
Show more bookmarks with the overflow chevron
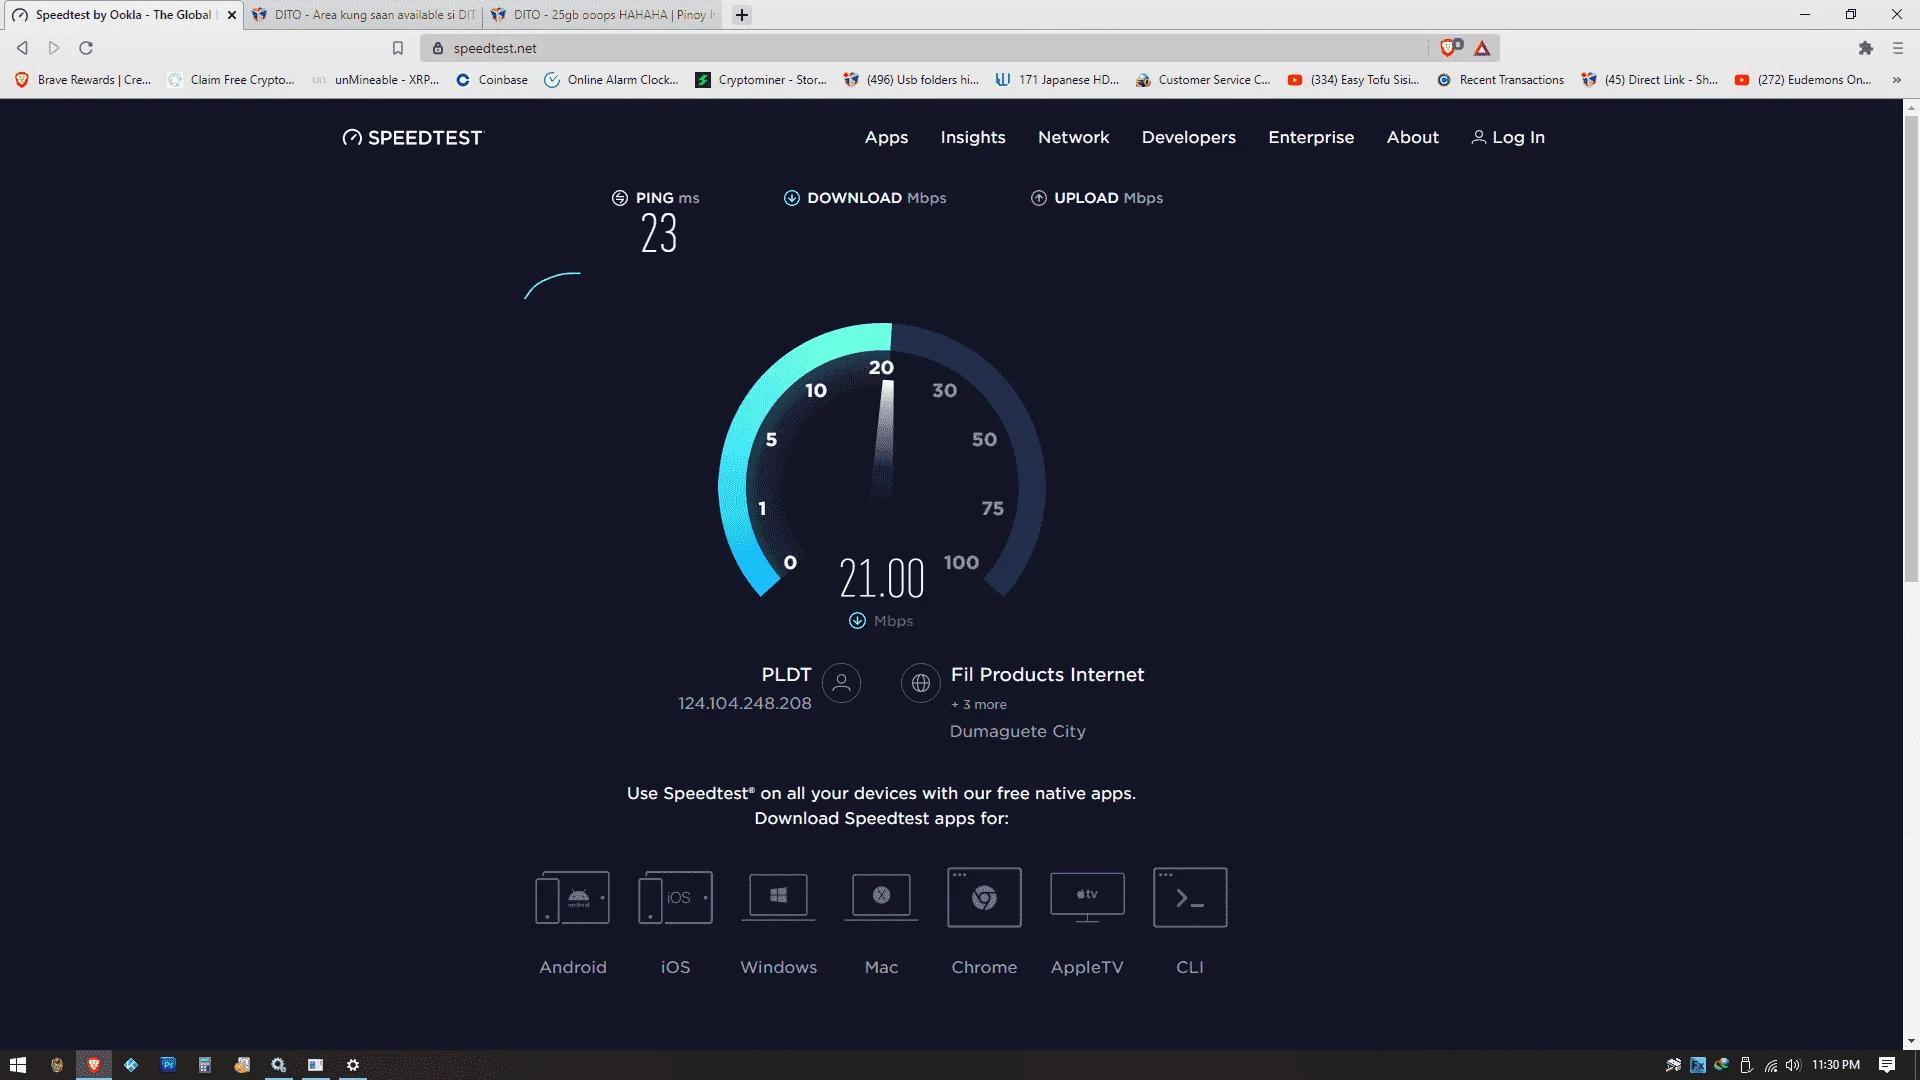(x=1896, y=80)
